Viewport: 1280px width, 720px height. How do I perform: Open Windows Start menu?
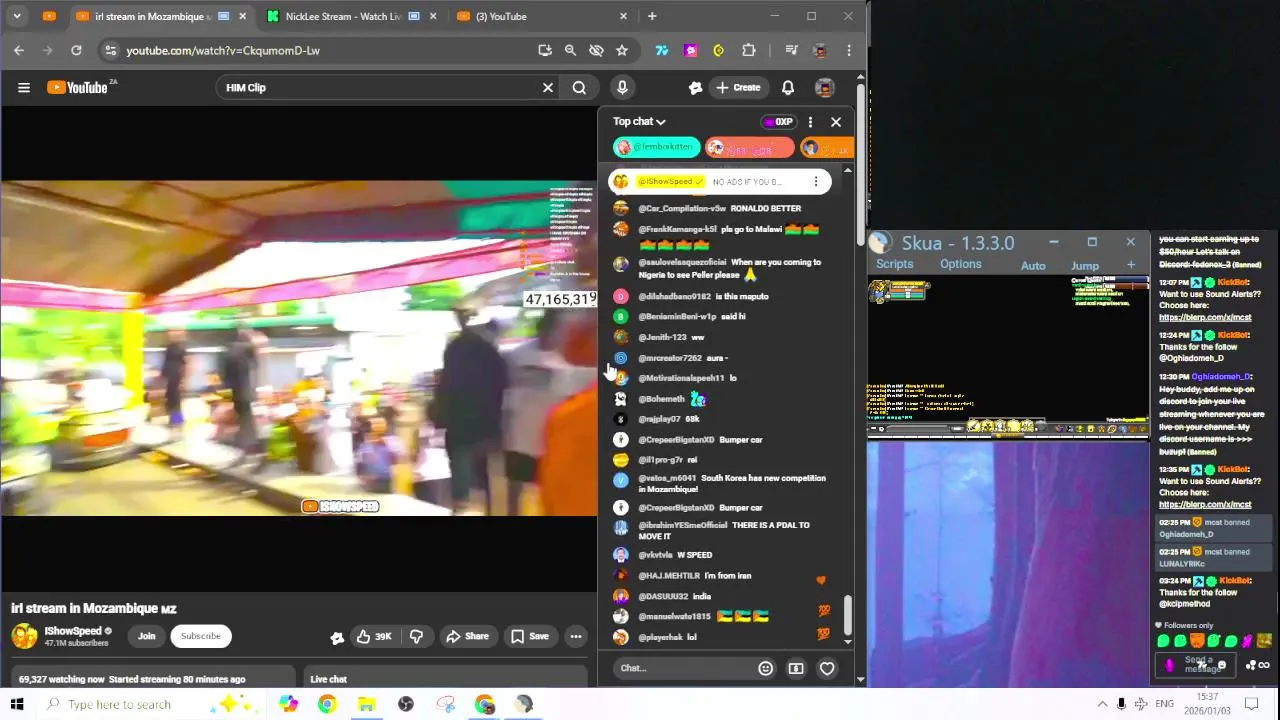(x=16, y=704)
